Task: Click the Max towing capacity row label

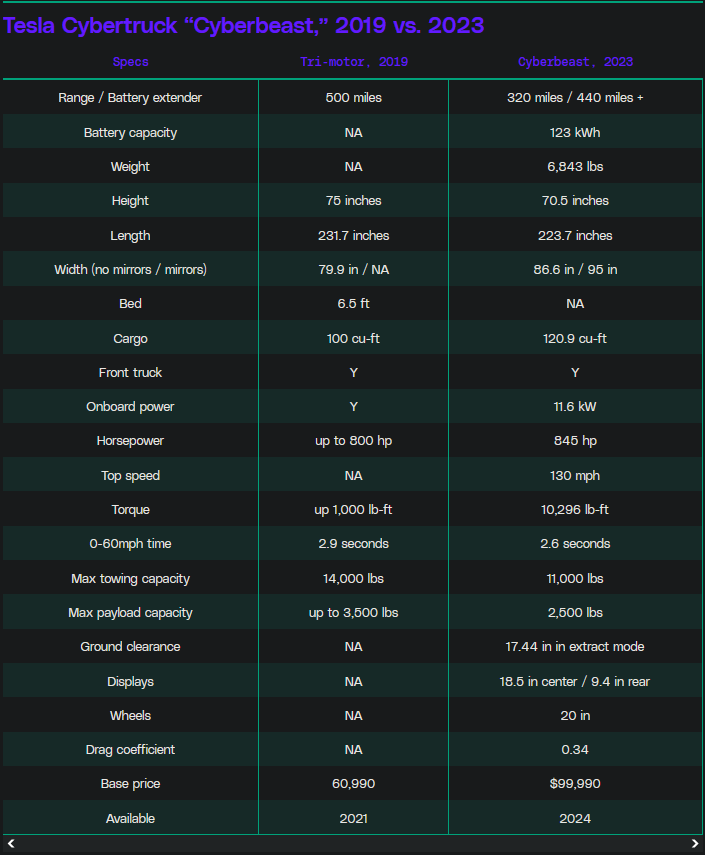Action: coord(130,578)
